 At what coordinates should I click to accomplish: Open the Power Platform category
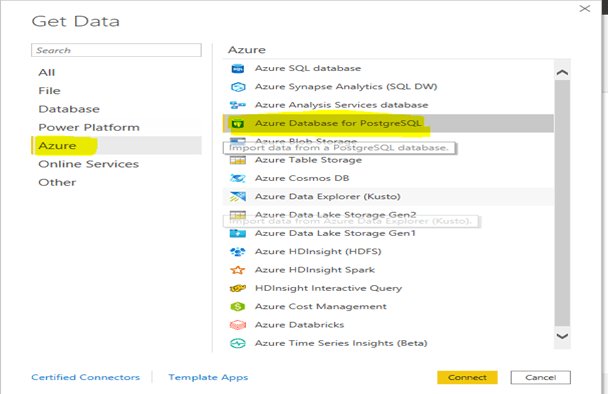click(116, 128)
